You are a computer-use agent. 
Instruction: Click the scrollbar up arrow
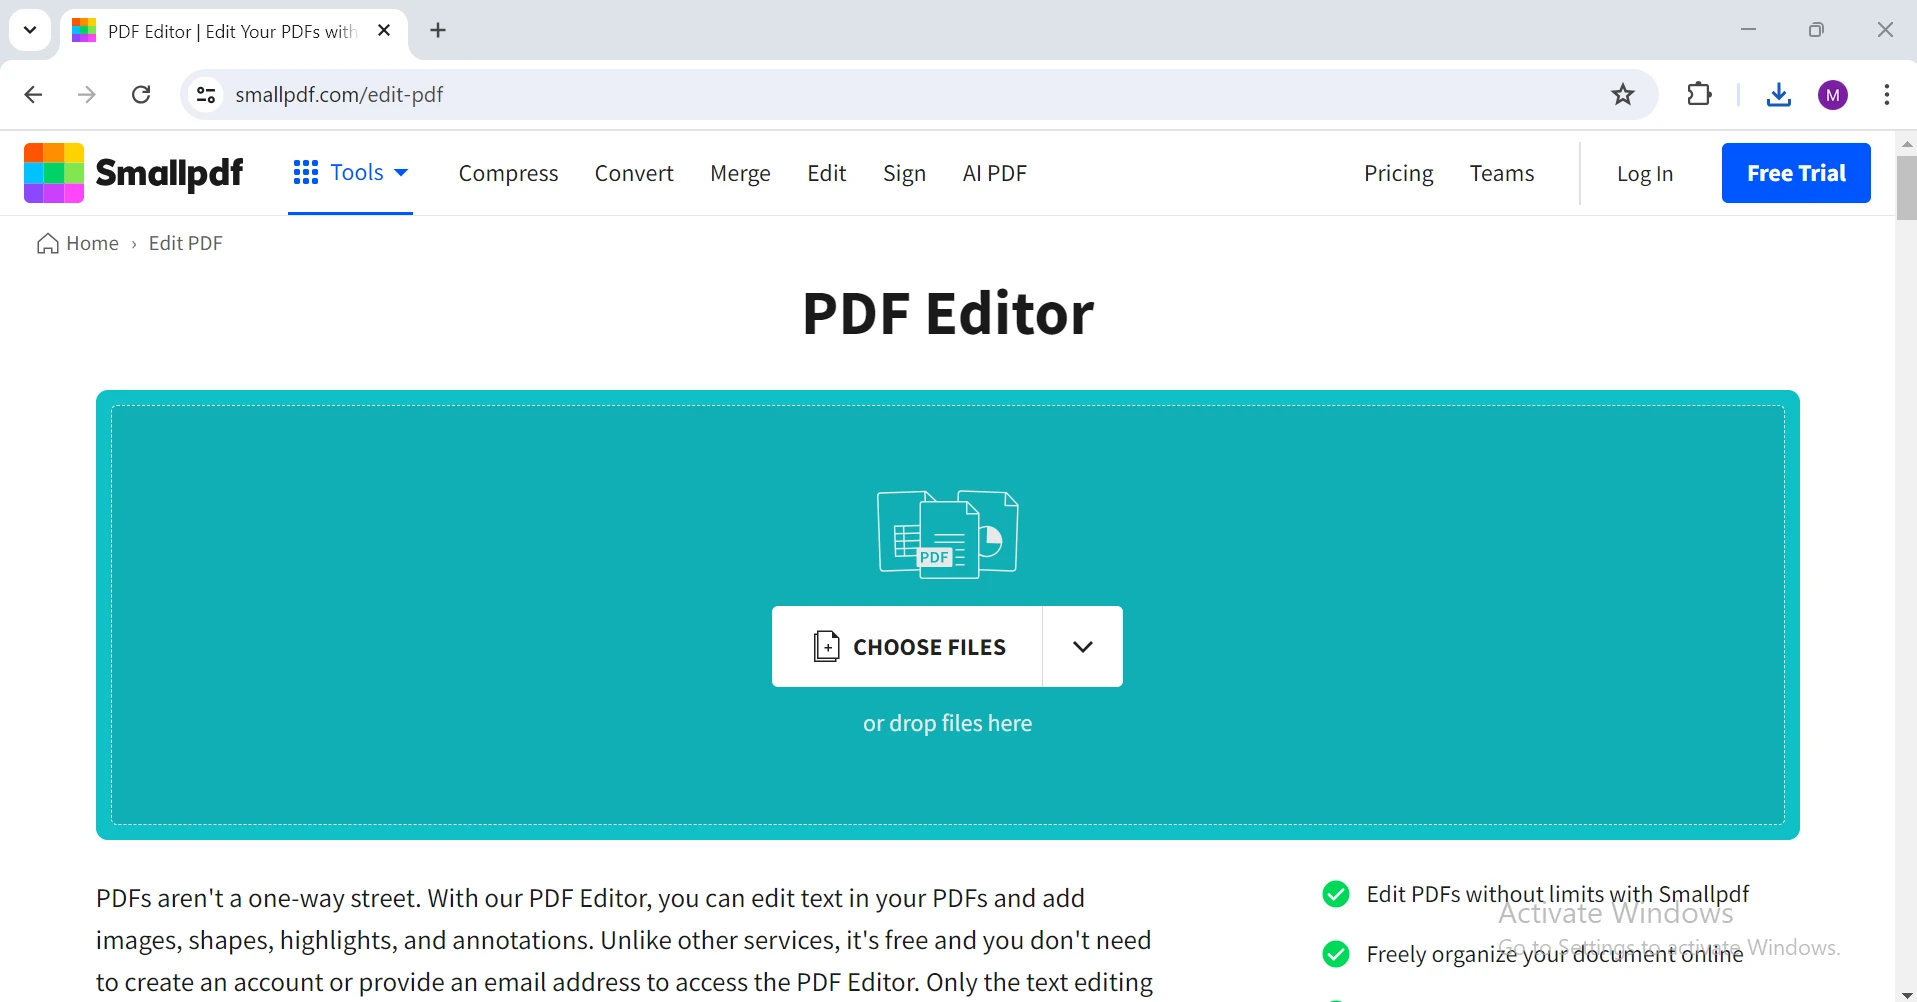[1906, 144]
